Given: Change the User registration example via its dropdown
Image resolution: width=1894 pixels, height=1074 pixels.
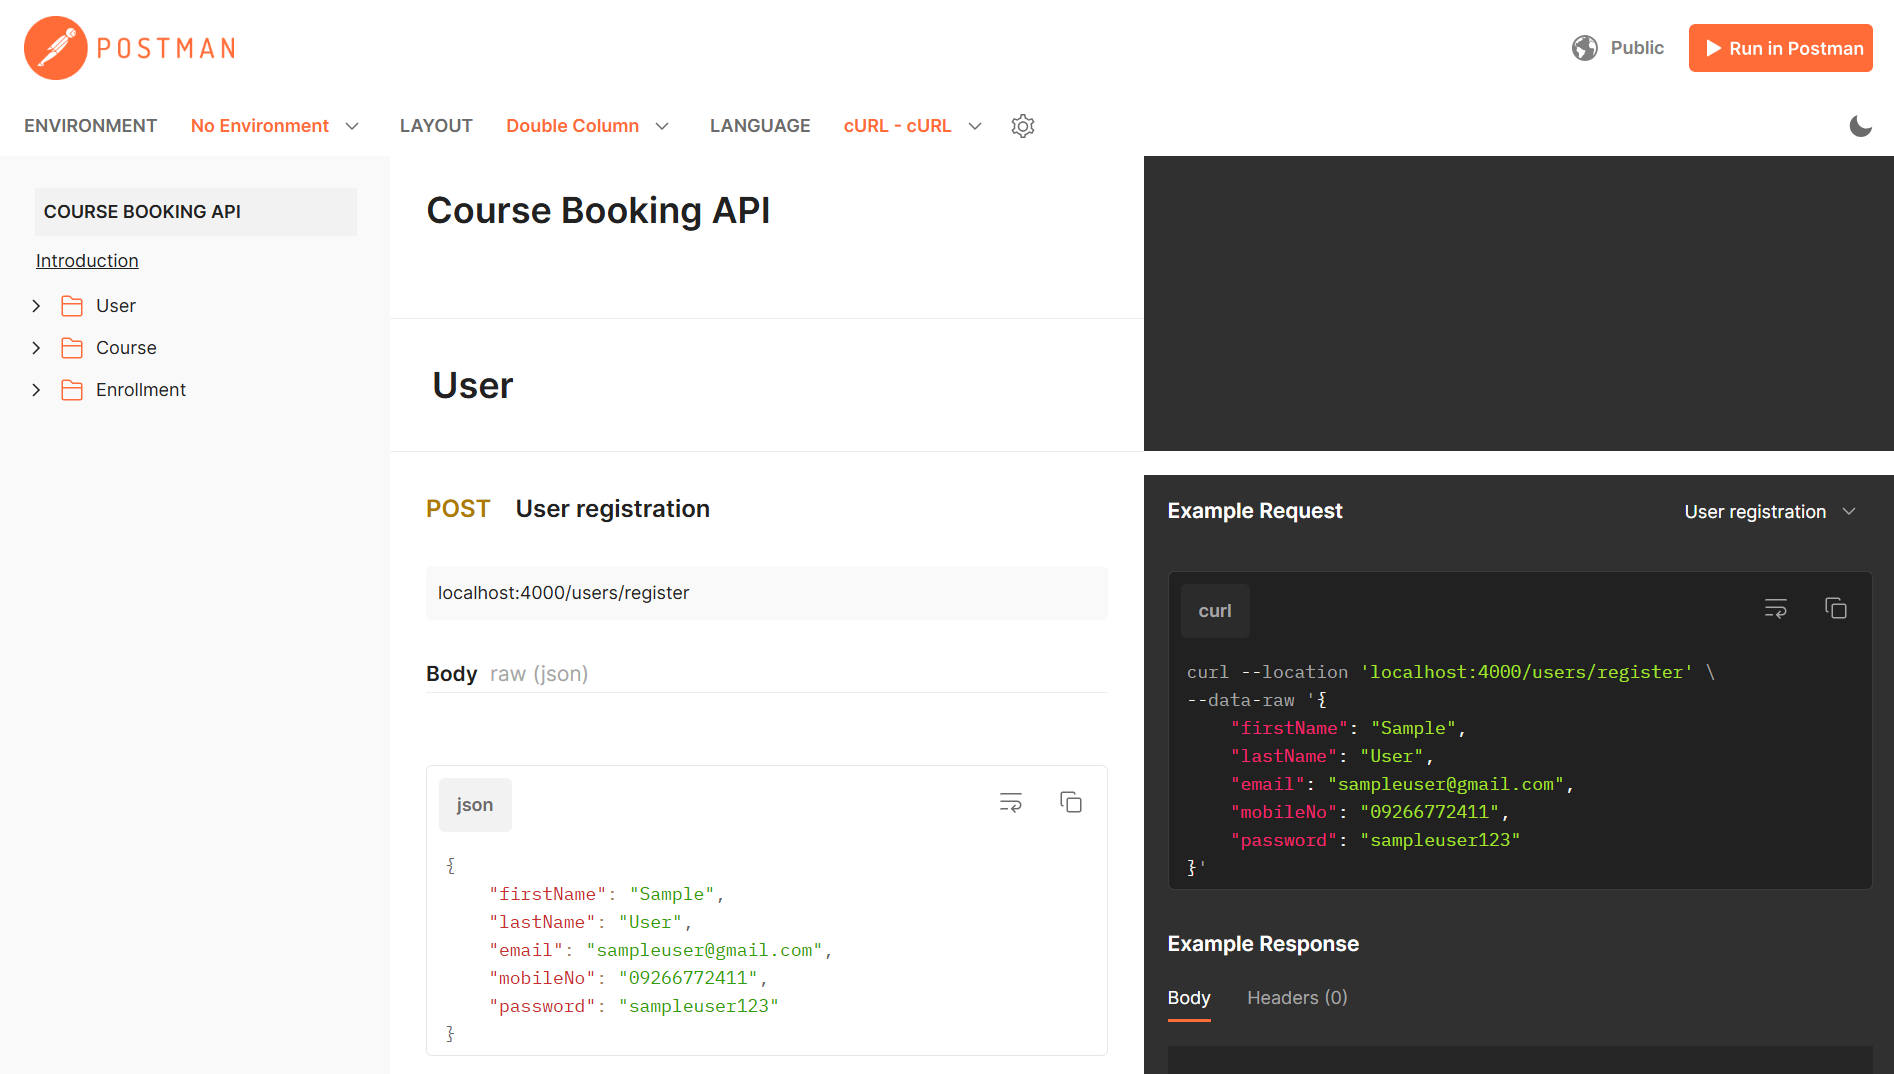Looking at the screenshot, I should pos(1769,511).
